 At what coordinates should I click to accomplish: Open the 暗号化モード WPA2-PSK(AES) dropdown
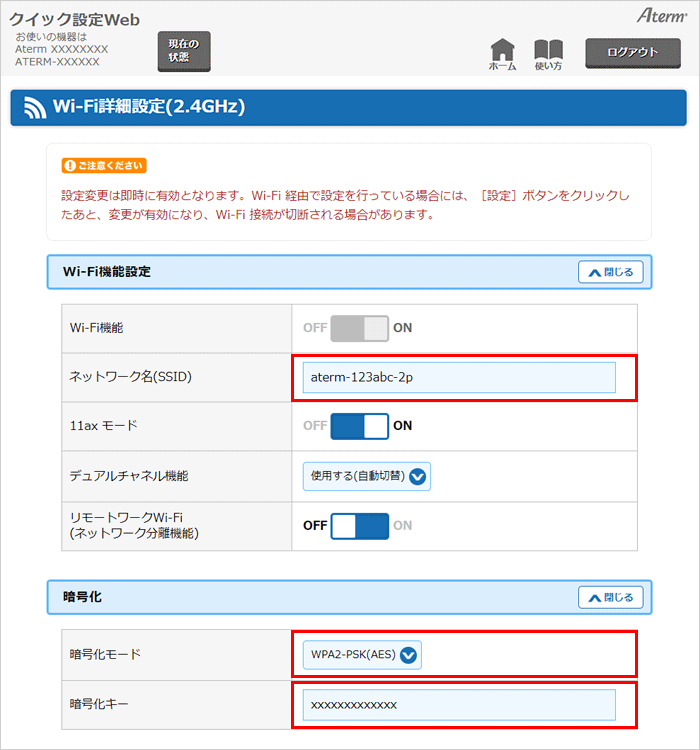pyautogui.click(x=362, y=655)
